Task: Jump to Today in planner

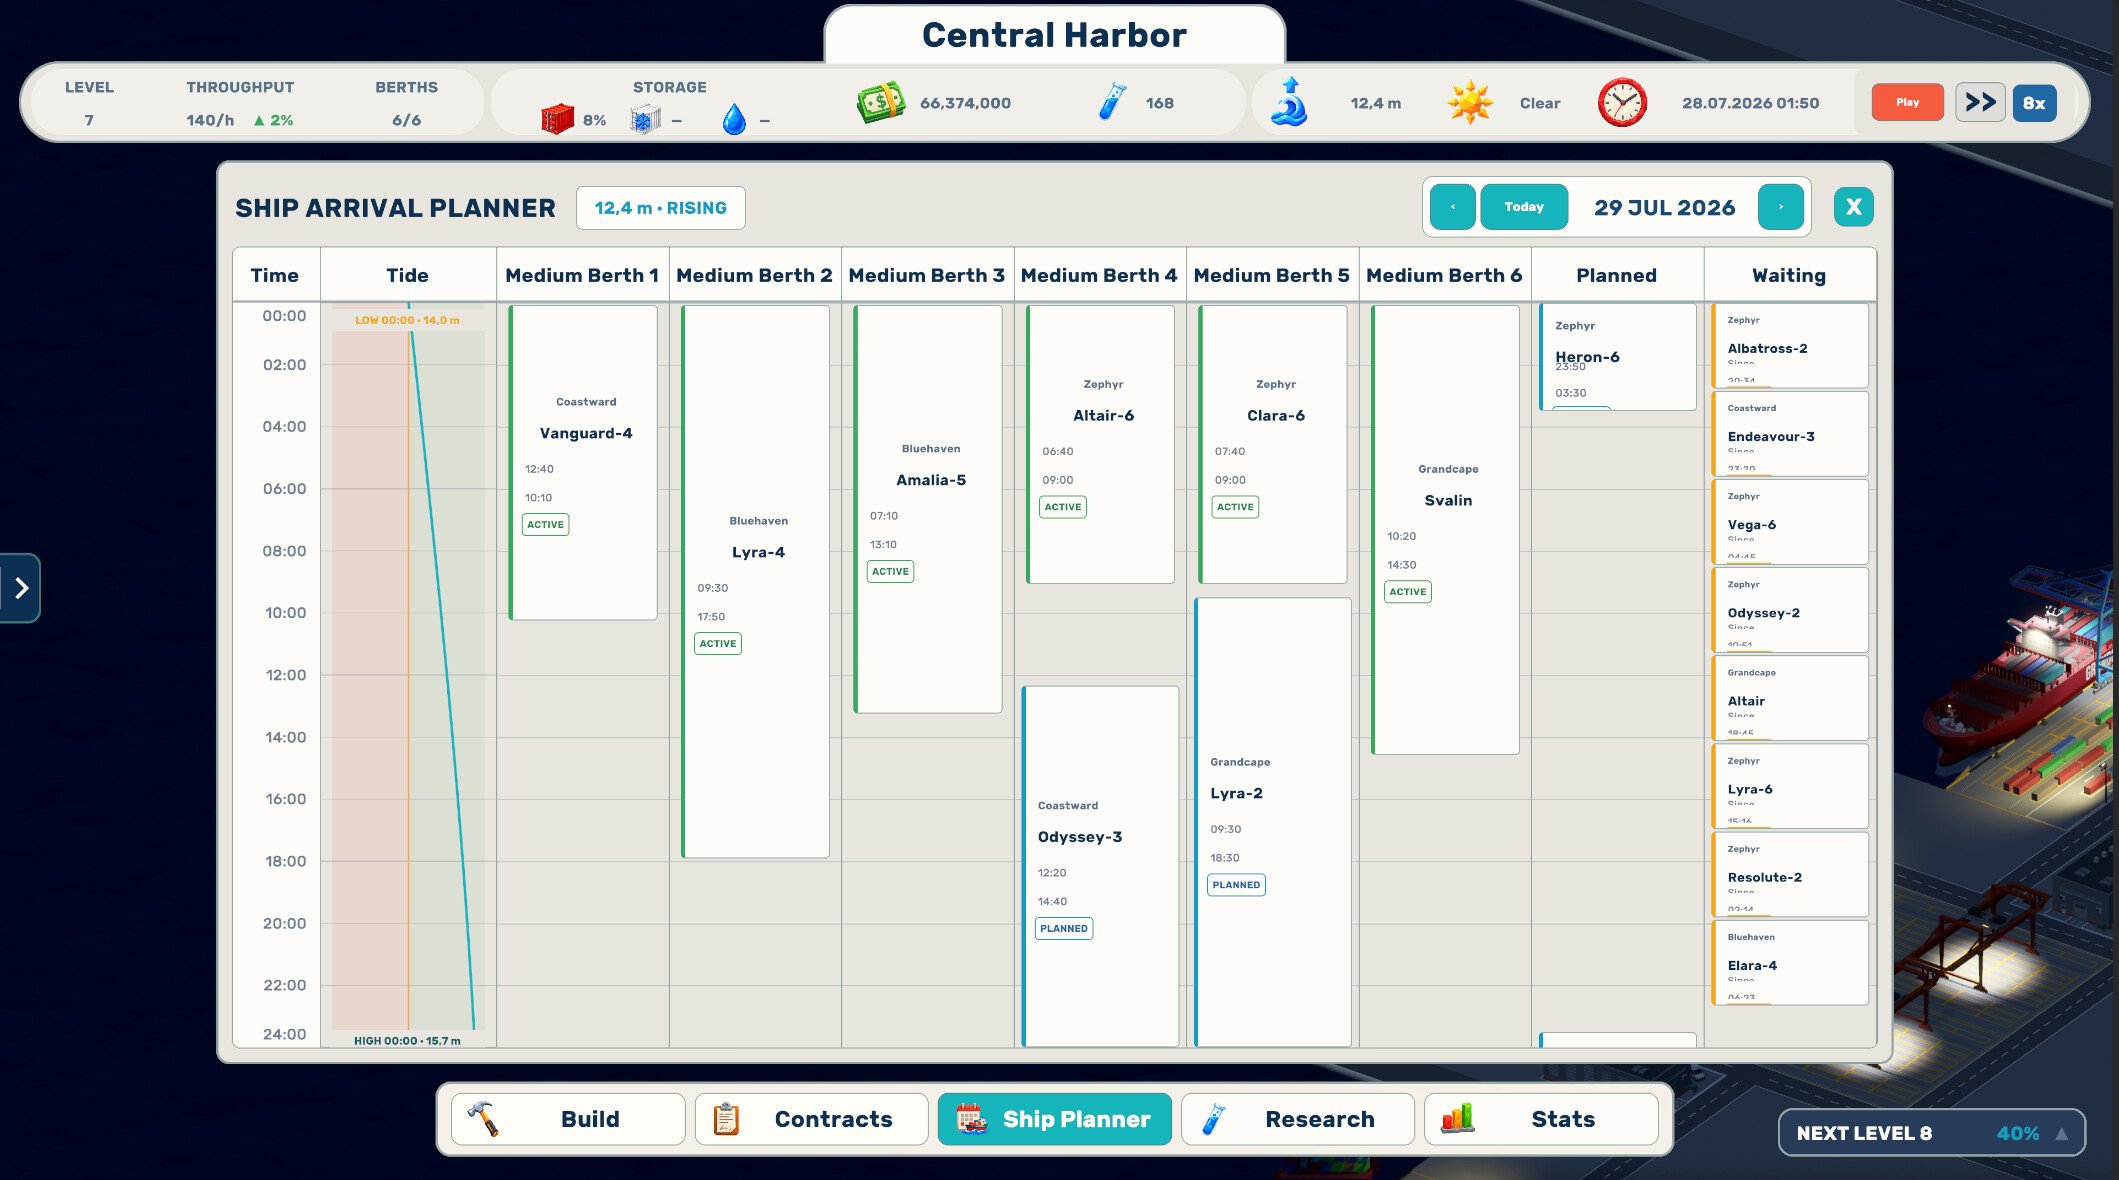Action: (x=1524, y=207)
